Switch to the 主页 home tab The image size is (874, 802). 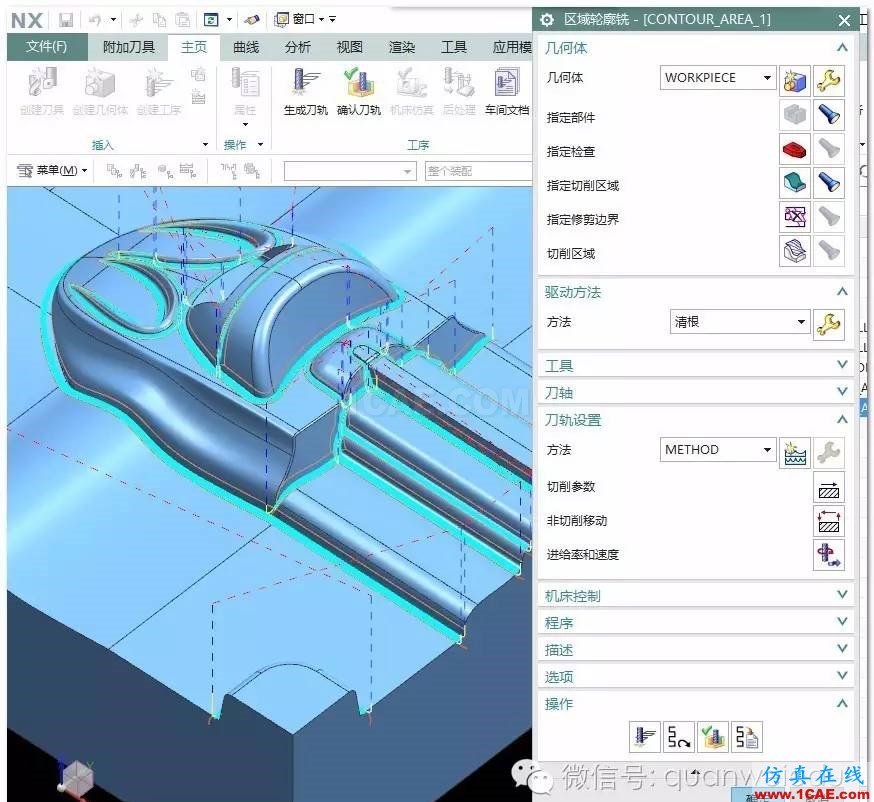(x=194, y=47)
